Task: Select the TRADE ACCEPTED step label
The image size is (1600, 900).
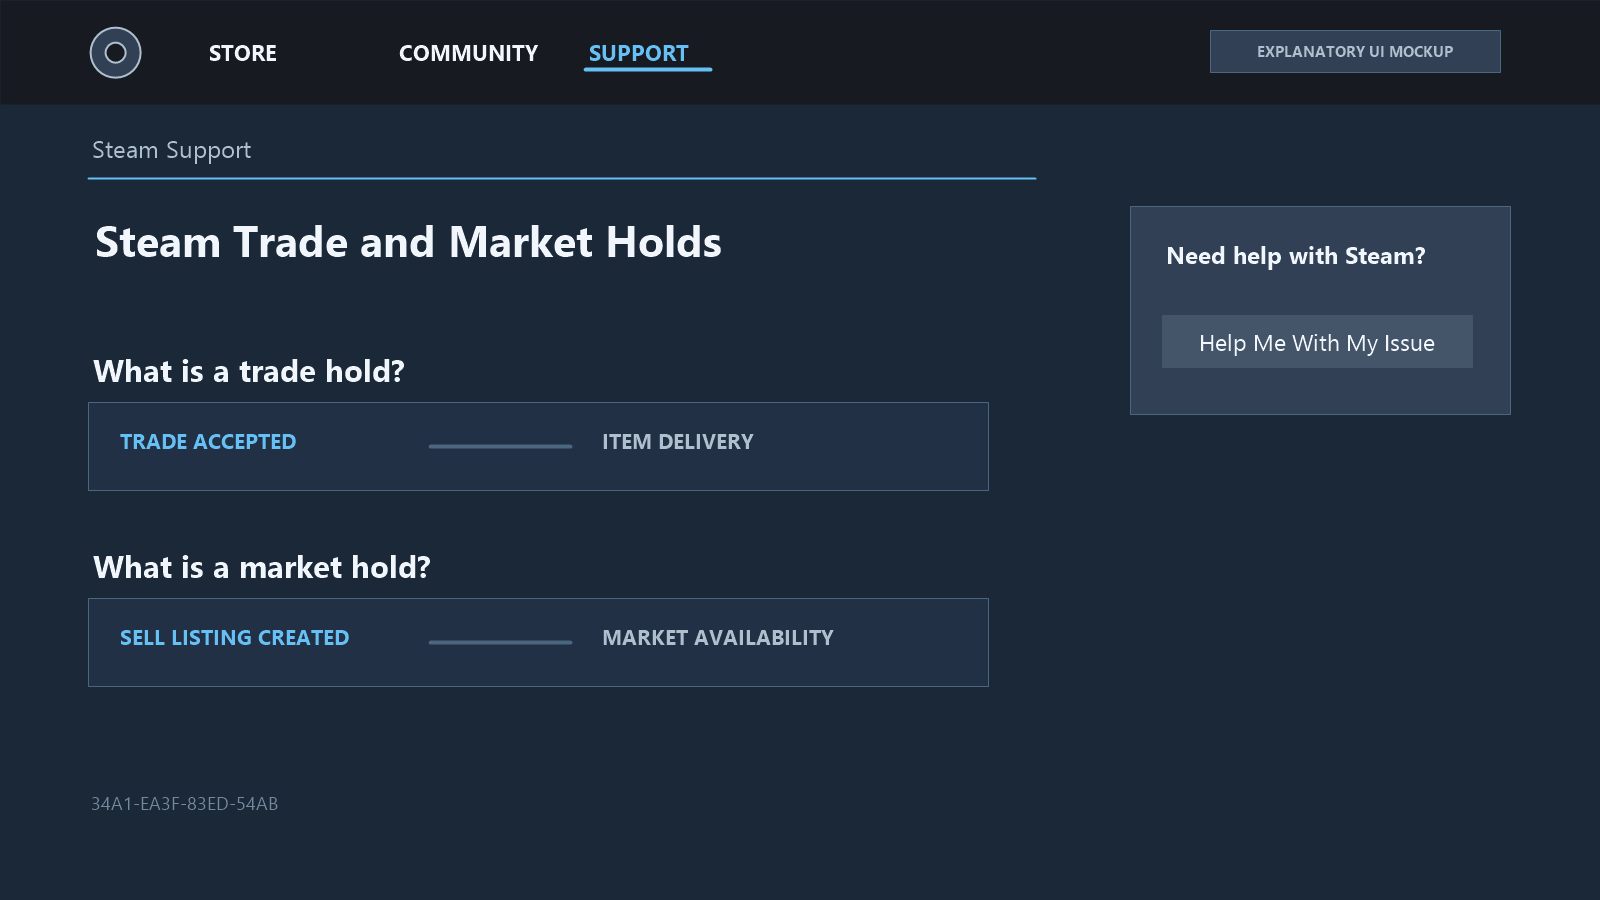Action: (x=208, y=442)
